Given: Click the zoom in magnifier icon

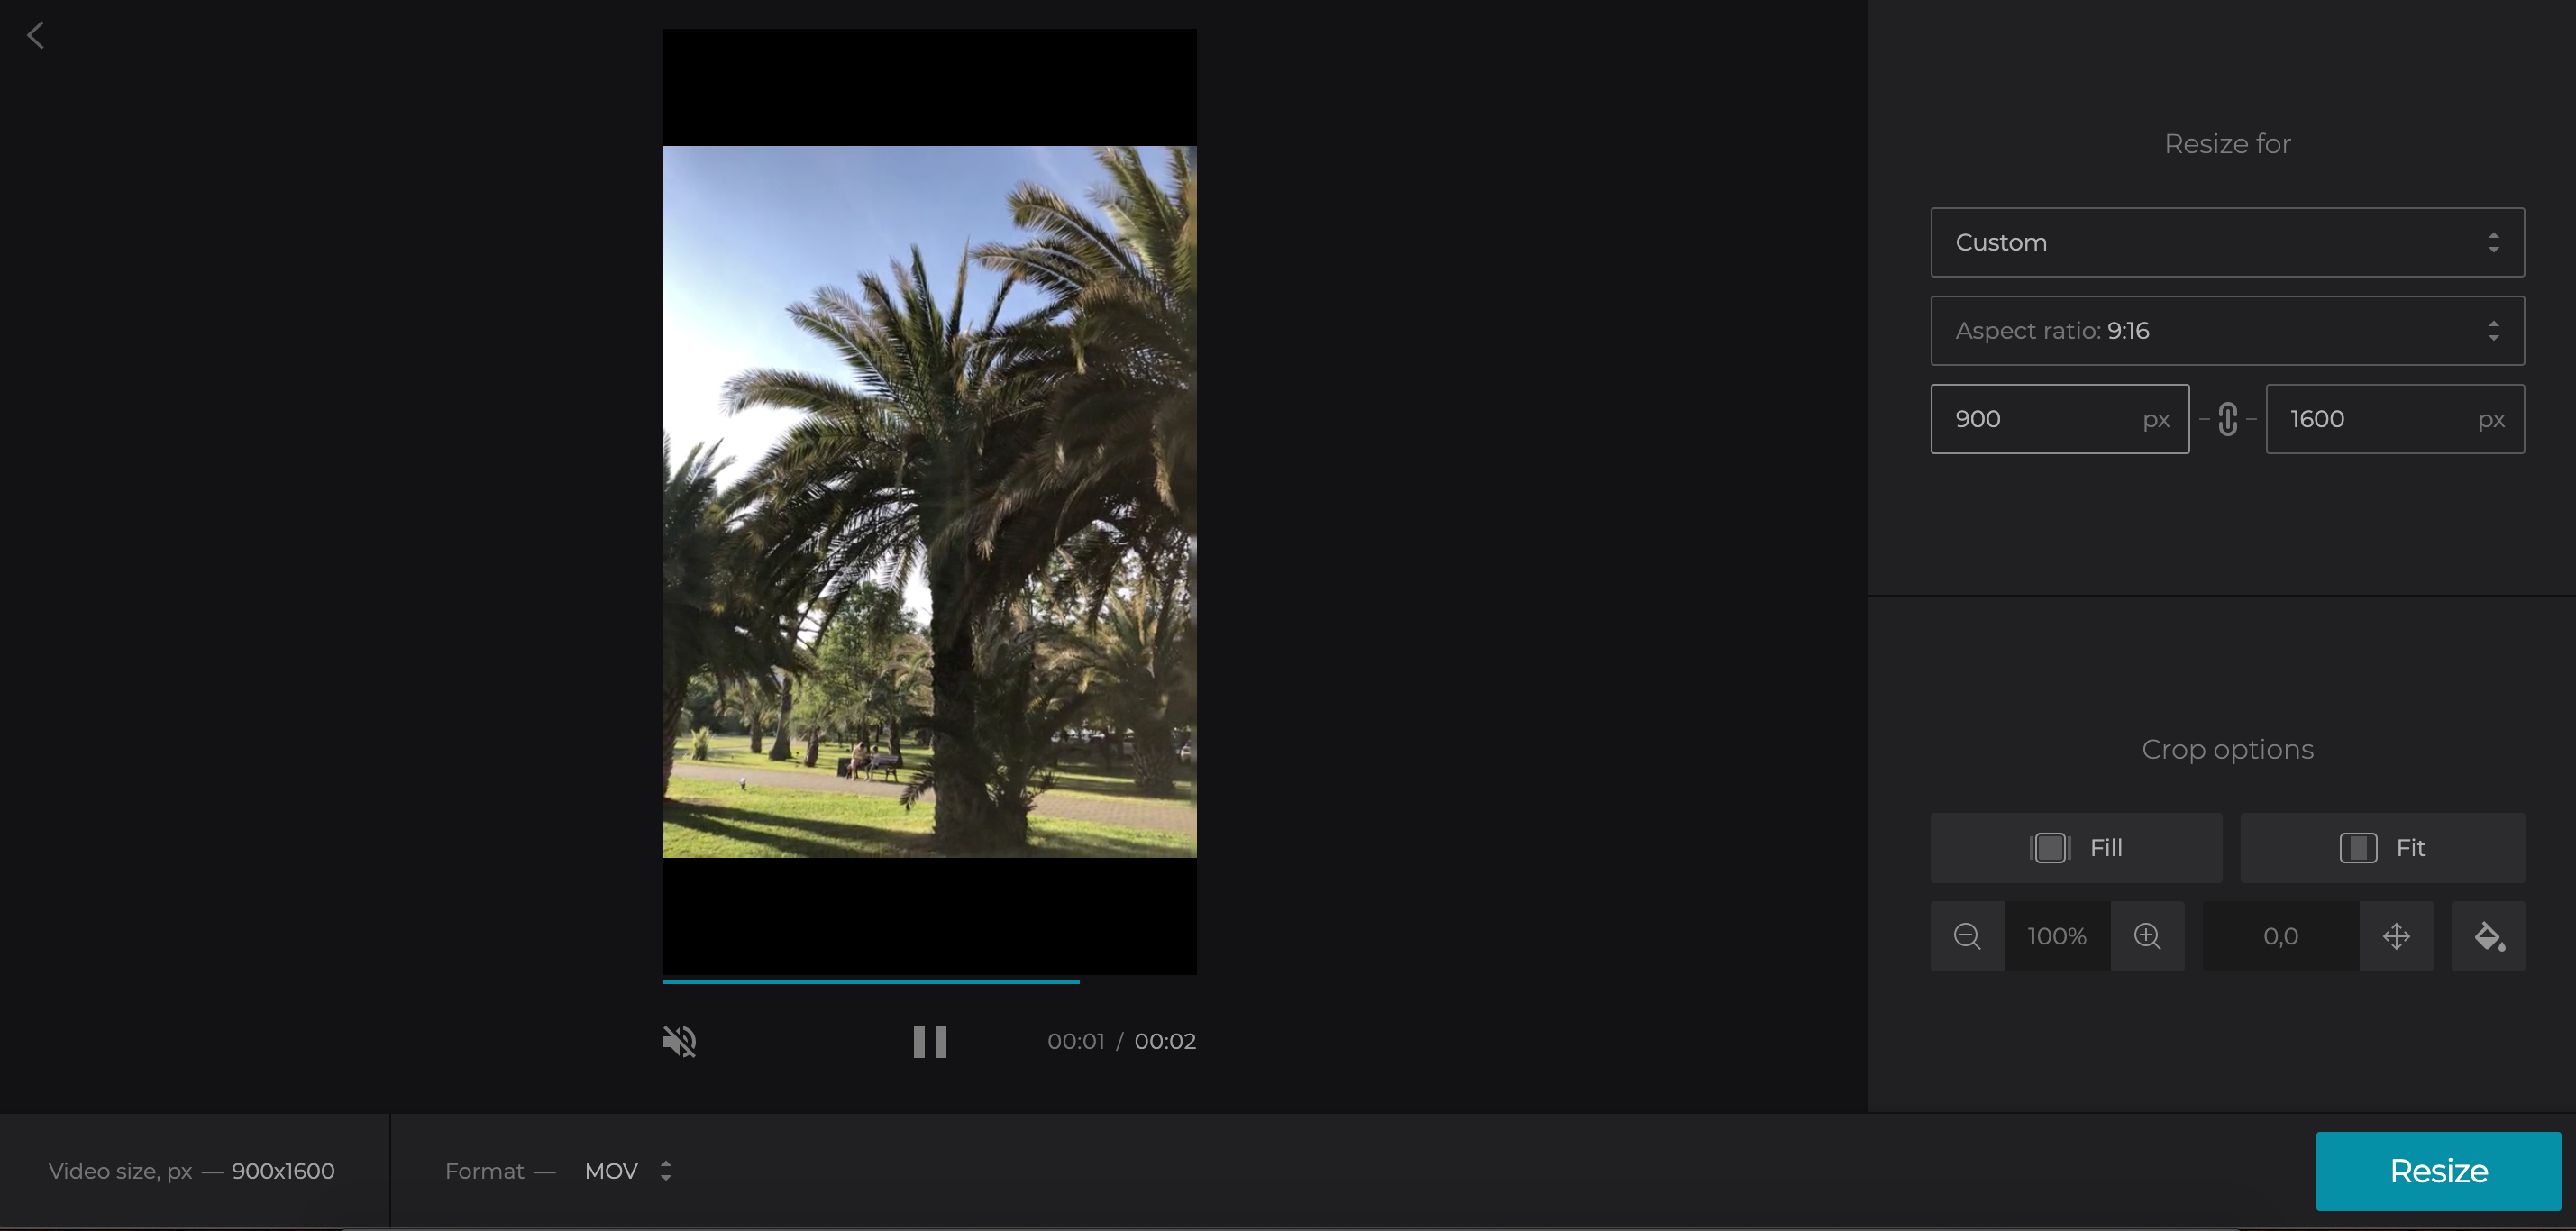Looking at the screenshot, I should 2147,936.
